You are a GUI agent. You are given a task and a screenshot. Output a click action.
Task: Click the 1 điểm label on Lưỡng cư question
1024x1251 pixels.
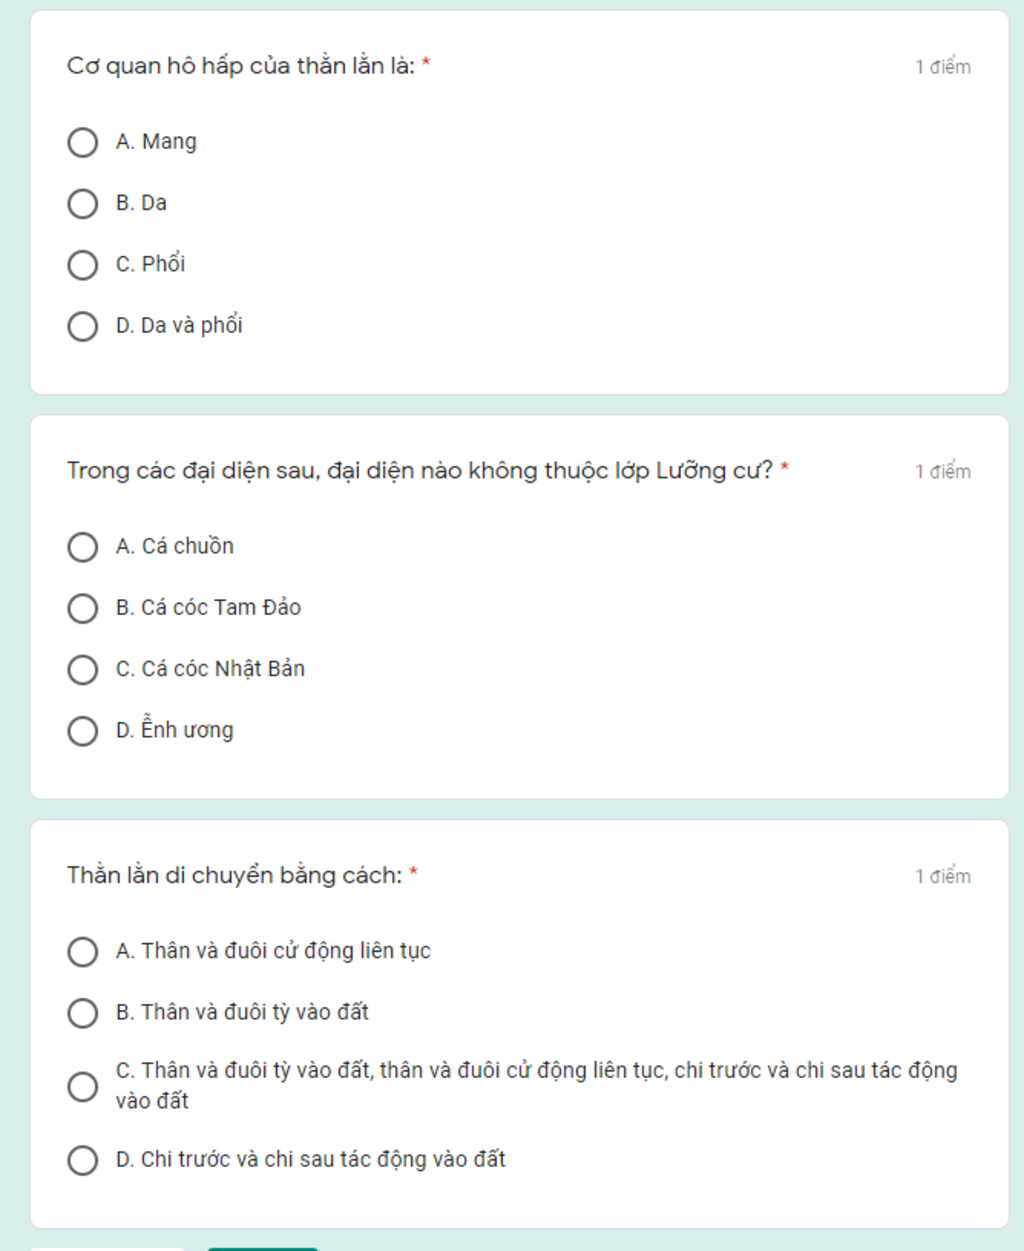click(943, 471)
